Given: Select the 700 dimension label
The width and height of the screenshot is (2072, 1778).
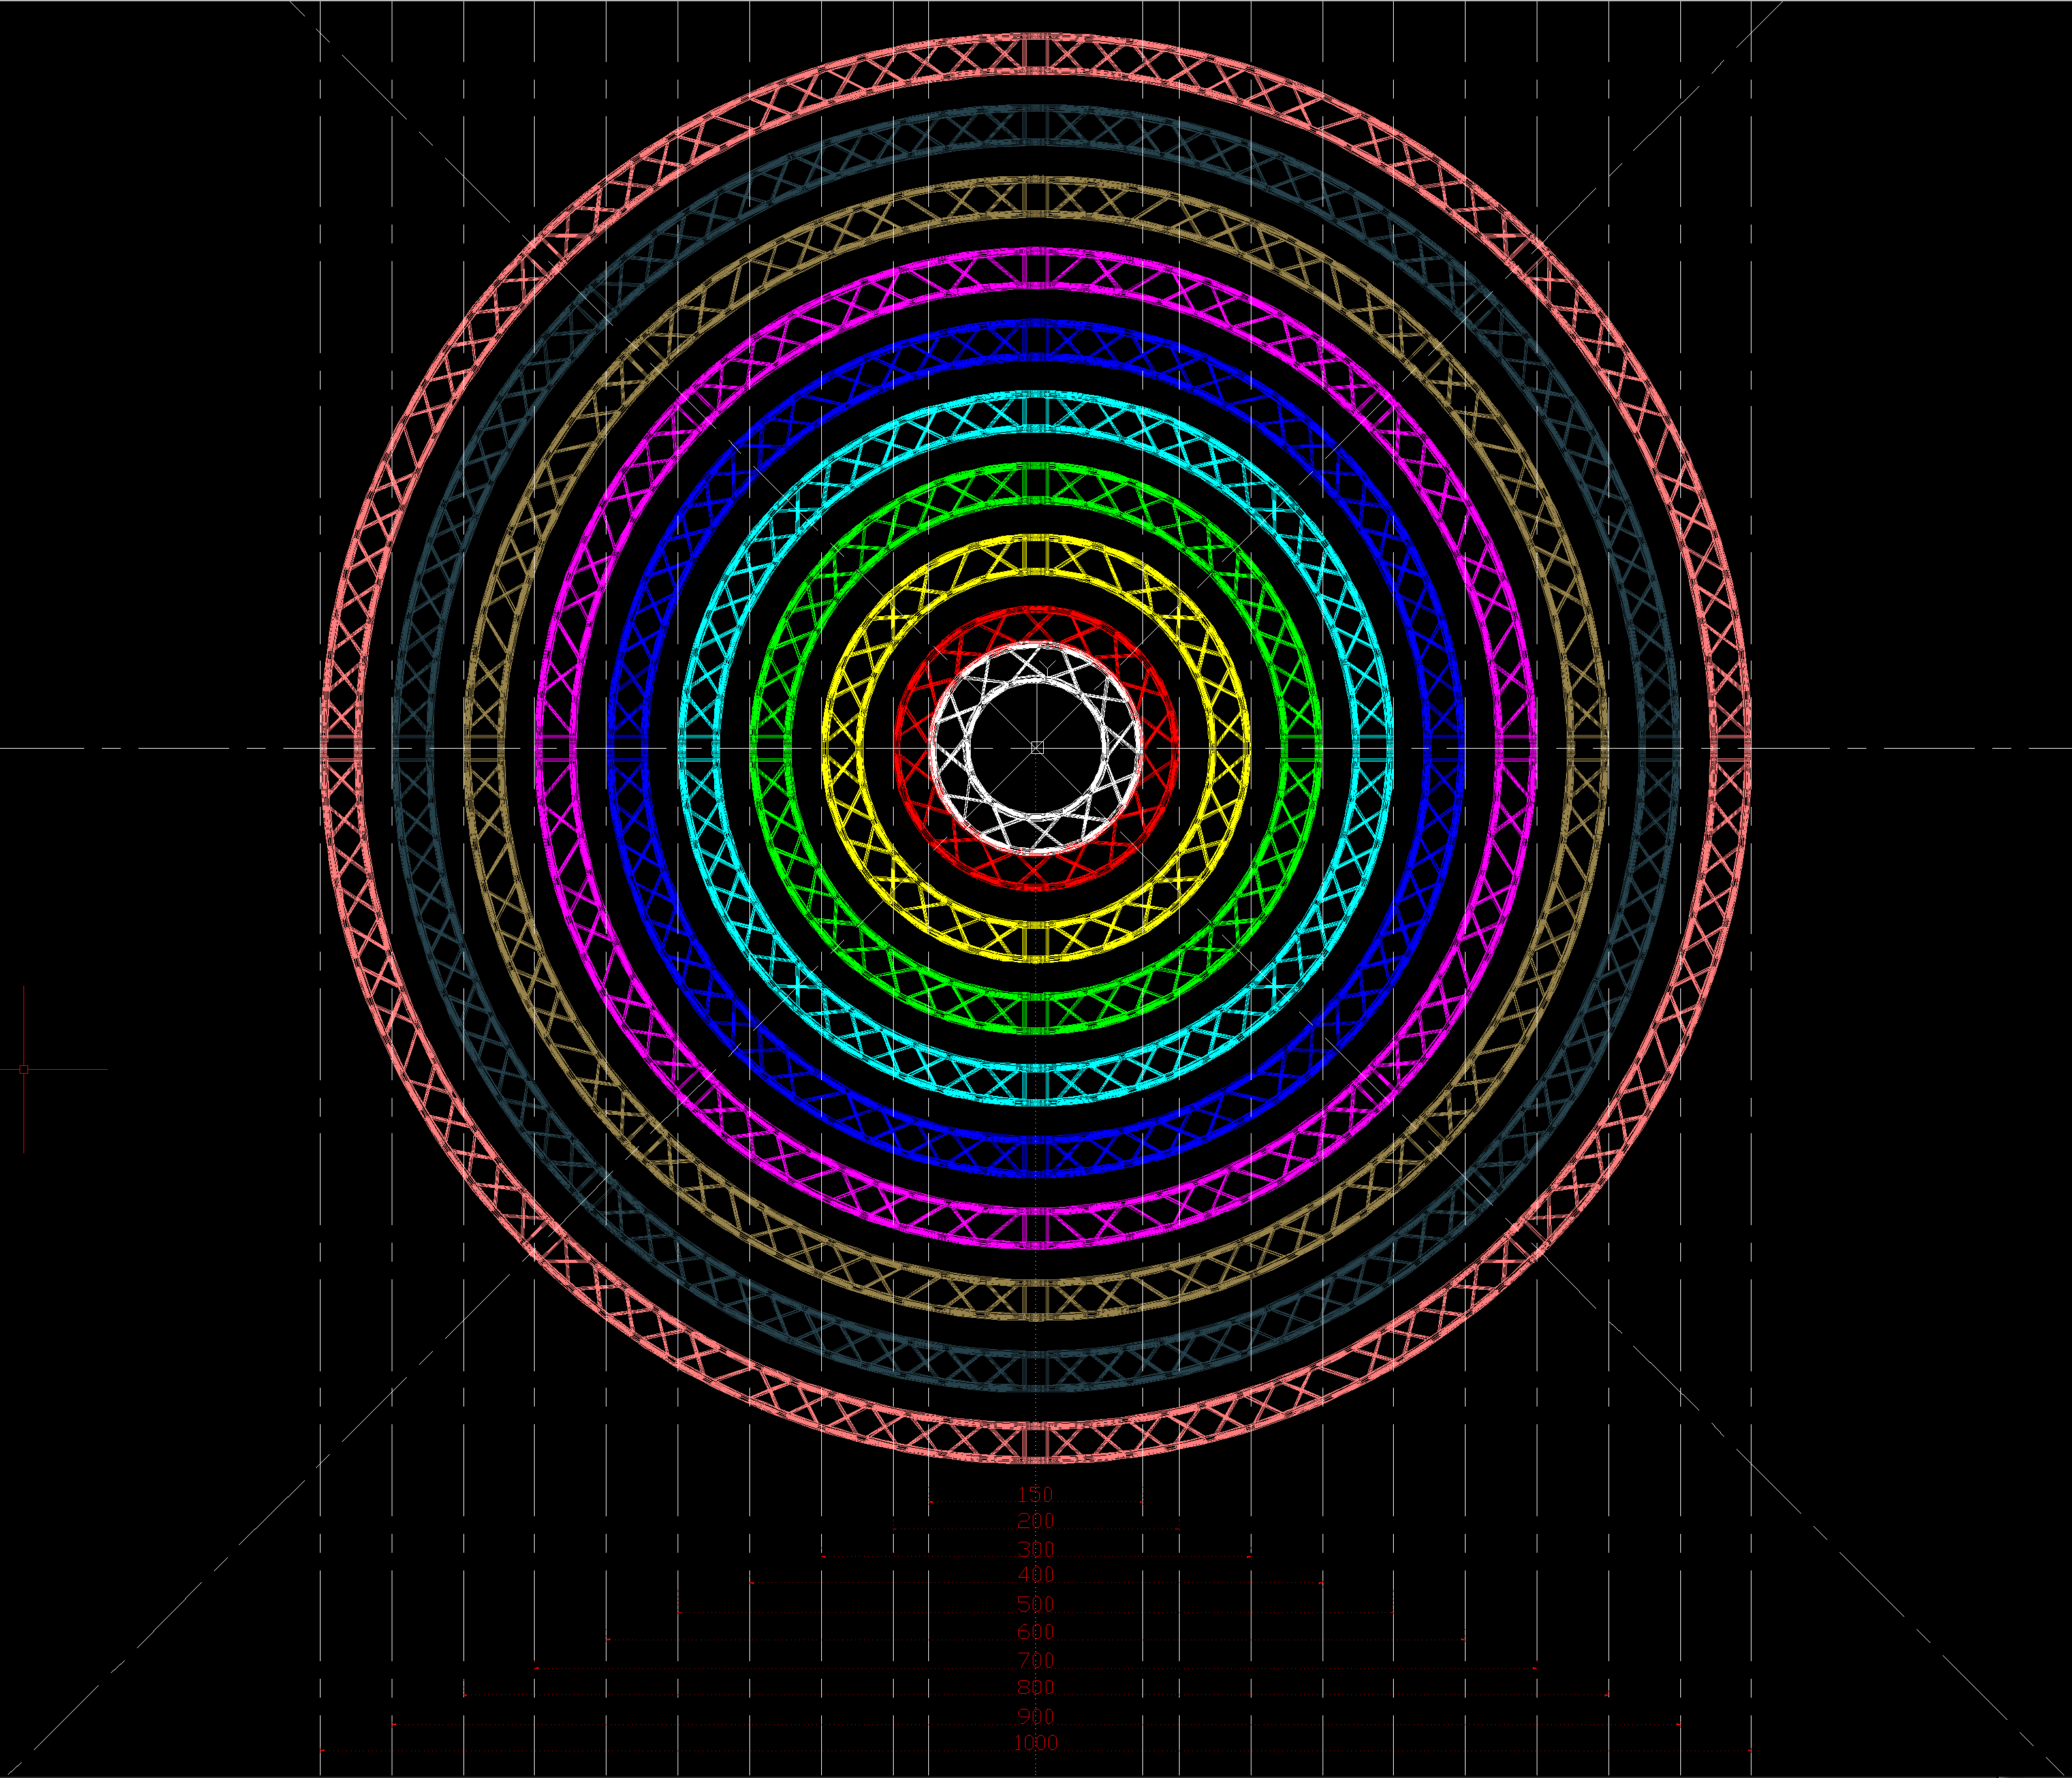Looking at the screenshot, I should tap(1035, 1660).
